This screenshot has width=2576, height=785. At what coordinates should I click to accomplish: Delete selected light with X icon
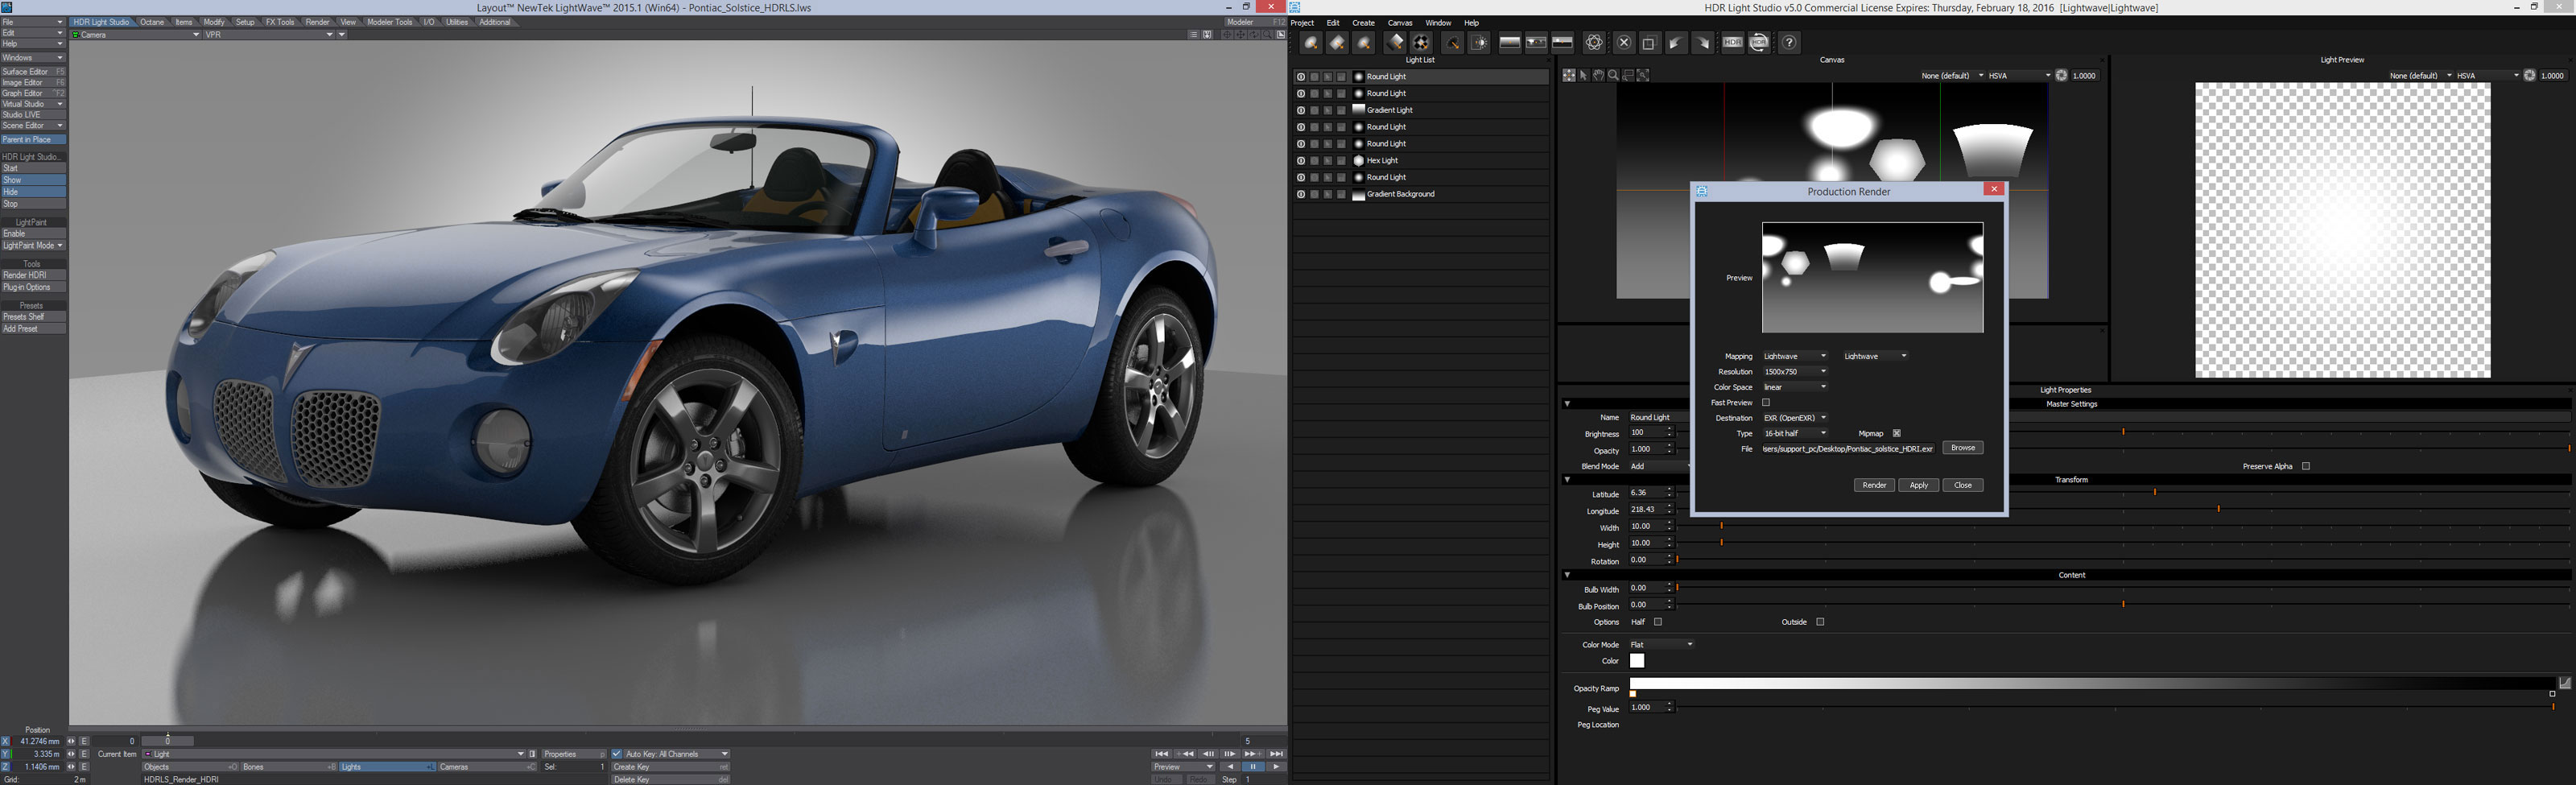tap(1624, 43)
